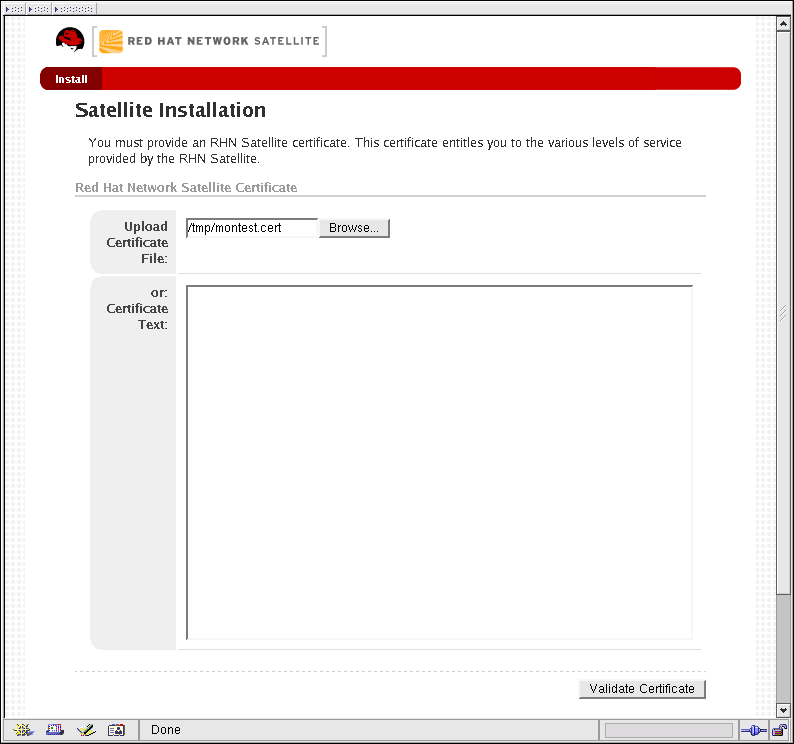Open Navigator from the status bar component icon
This screenshot has height=744, width=794.
pyautogui.click(x=23, y=730)
